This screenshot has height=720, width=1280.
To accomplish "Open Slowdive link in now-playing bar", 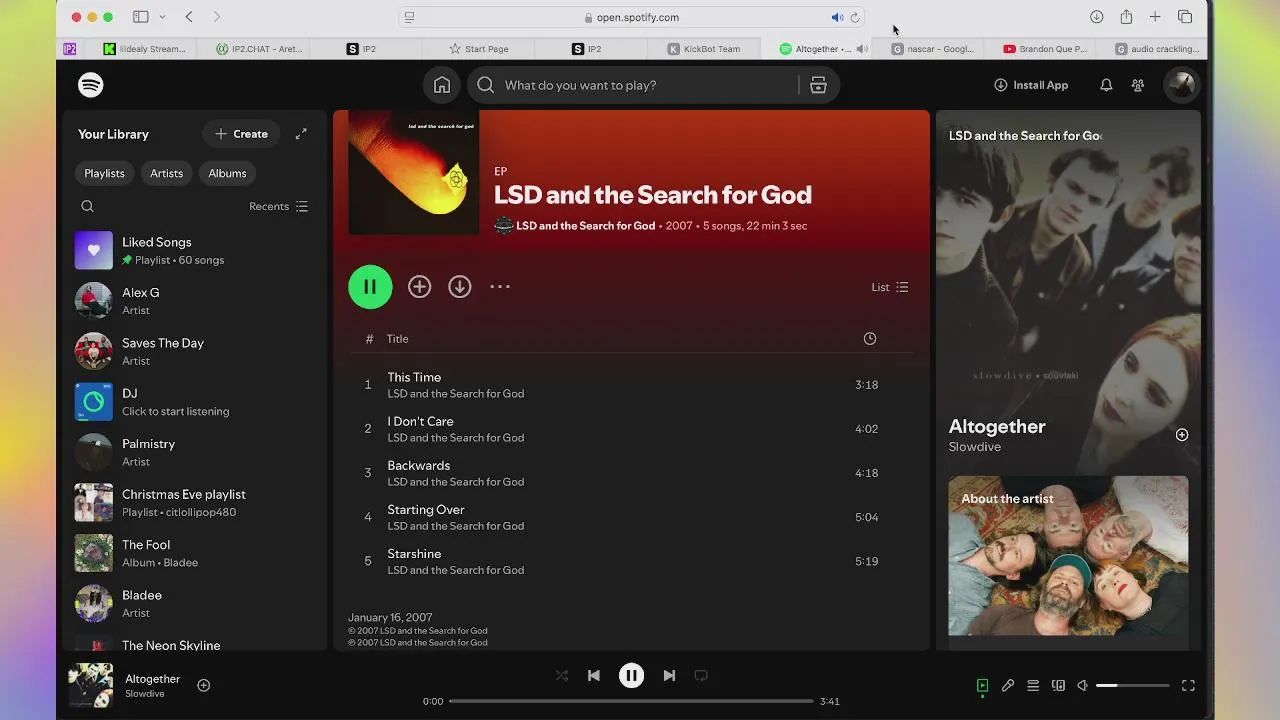I will click(145, 694).
